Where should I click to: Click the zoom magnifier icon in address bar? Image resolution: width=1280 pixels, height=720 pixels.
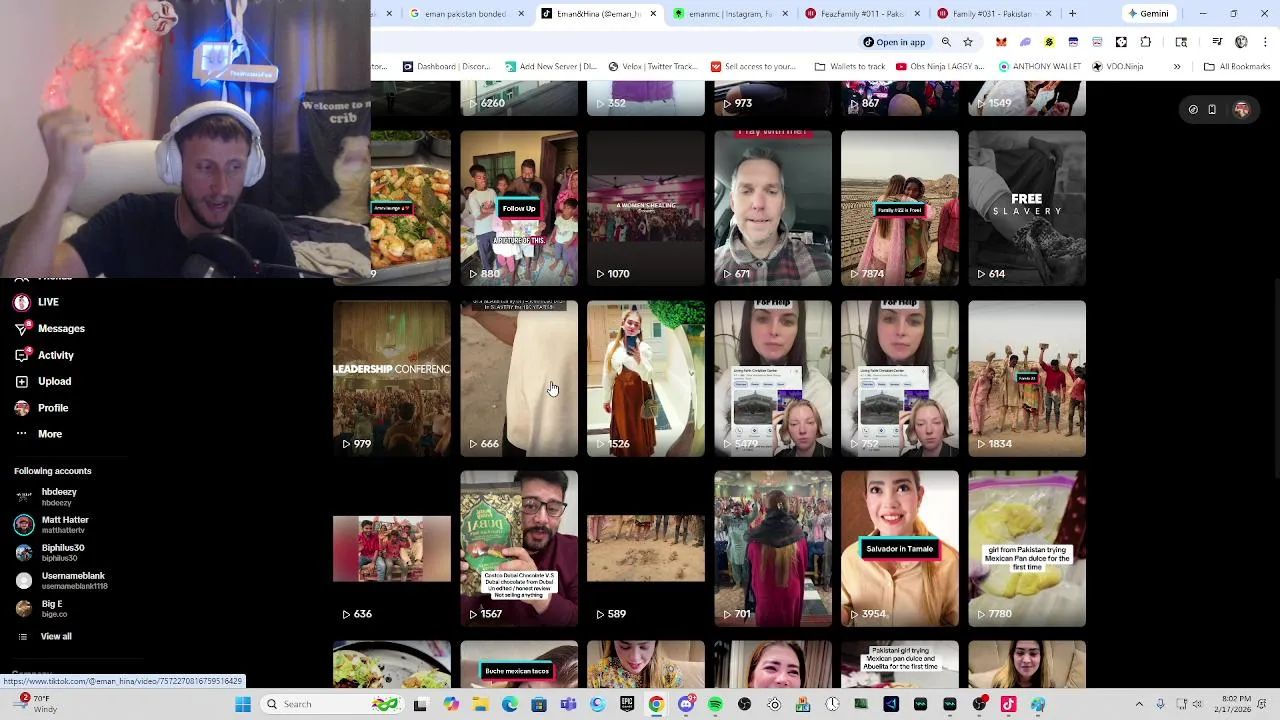946,42
